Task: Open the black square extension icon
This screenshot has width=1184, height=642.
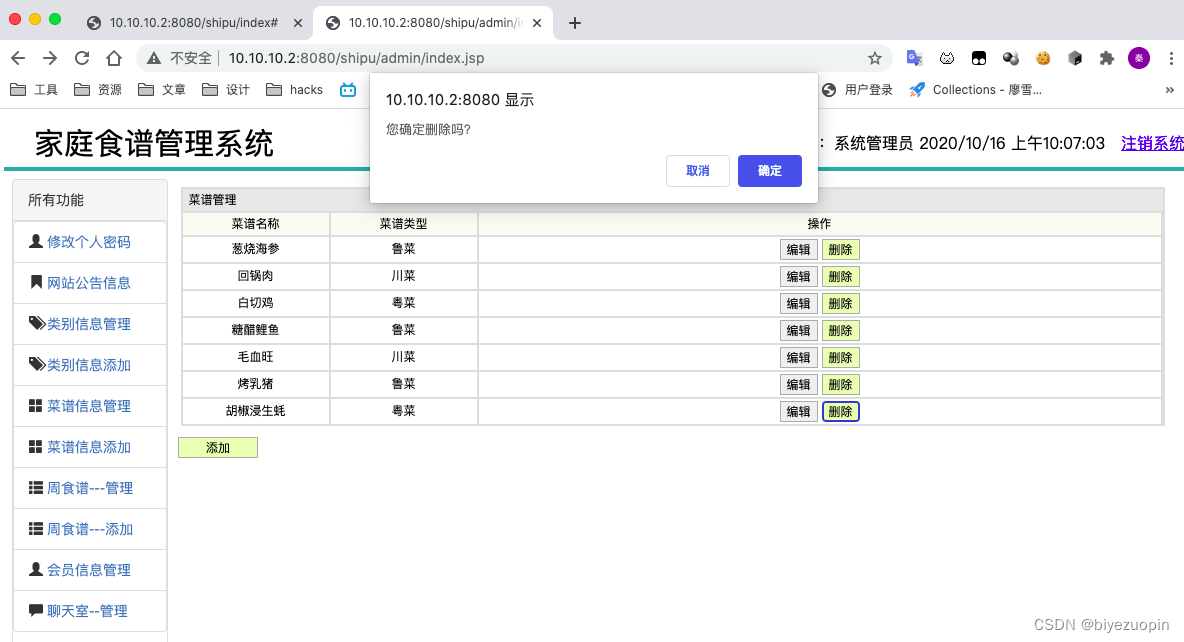Action: click(979, 58)
